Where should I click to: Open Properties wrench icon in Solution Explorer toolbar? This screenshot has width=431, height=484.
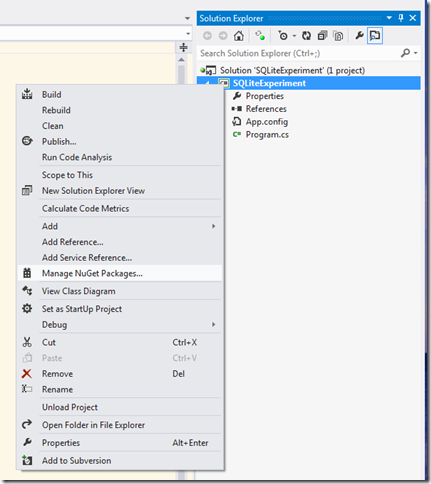click(x=359, y=35)
